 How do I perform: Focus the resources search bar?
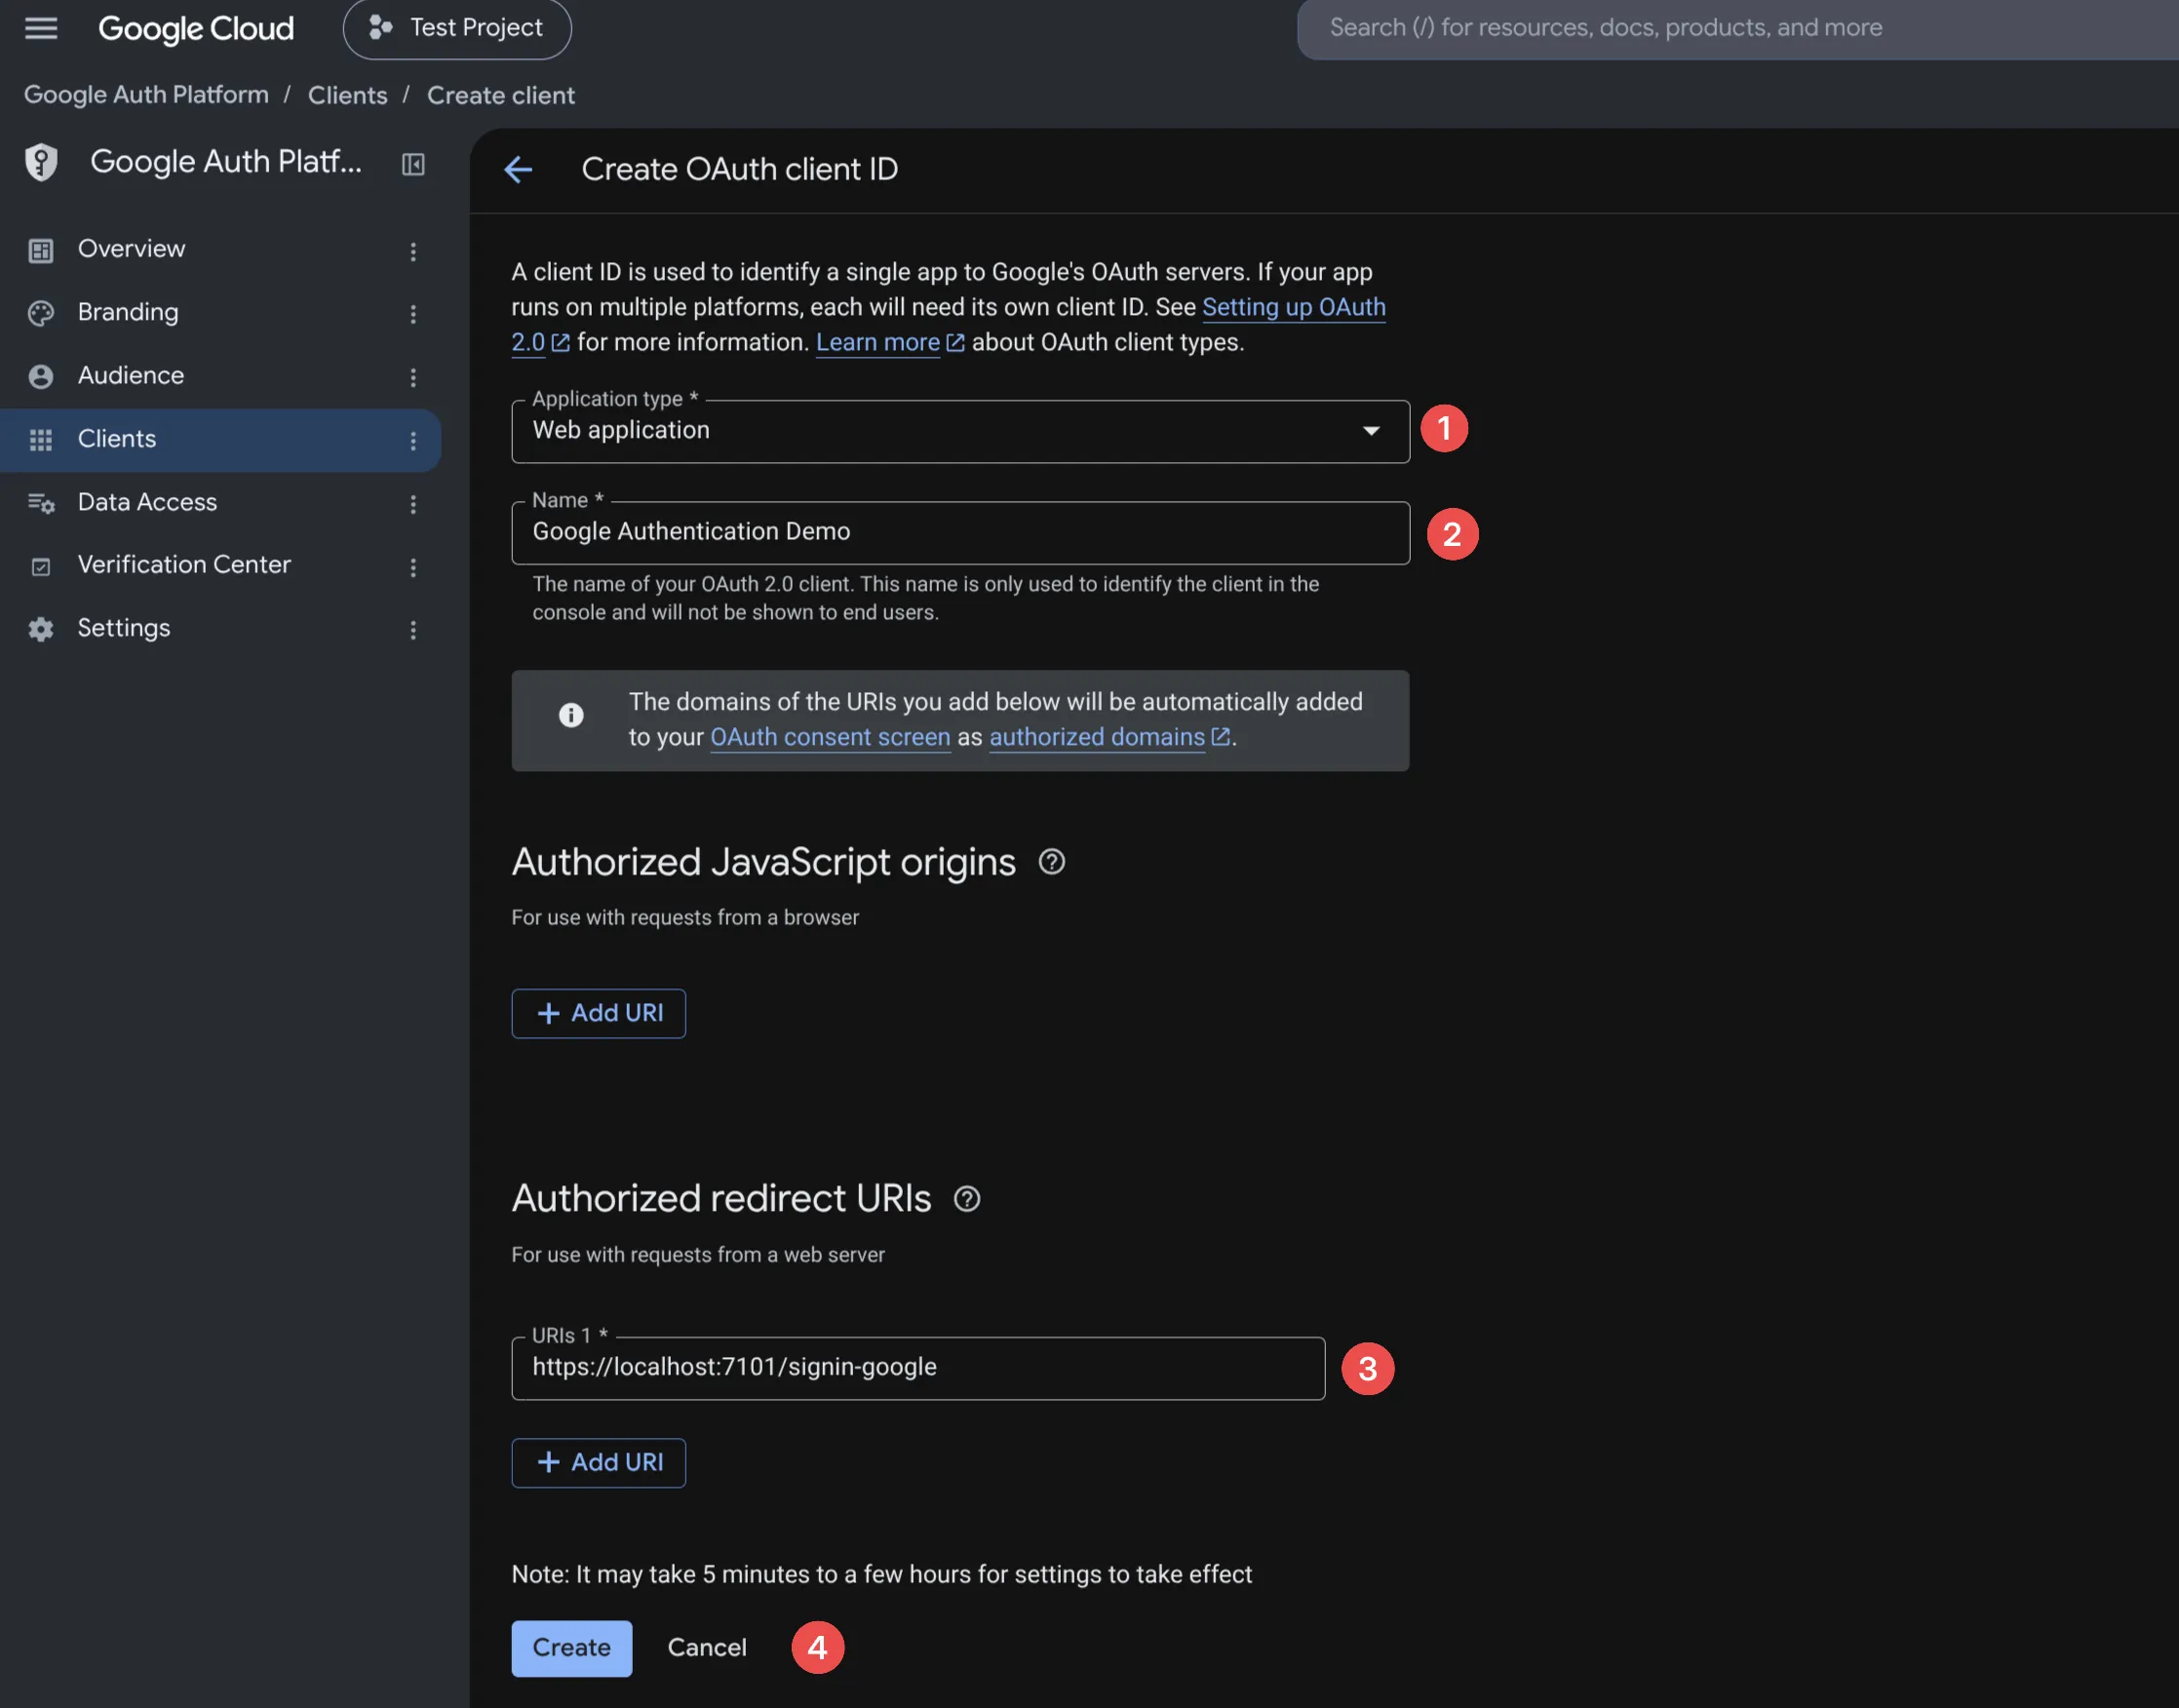point(1738,28)
